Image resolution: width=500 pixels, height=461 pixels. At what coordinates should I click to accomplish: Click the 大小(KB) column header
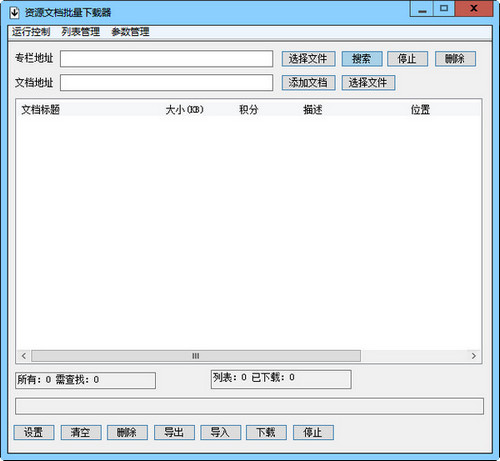(184, 110)
